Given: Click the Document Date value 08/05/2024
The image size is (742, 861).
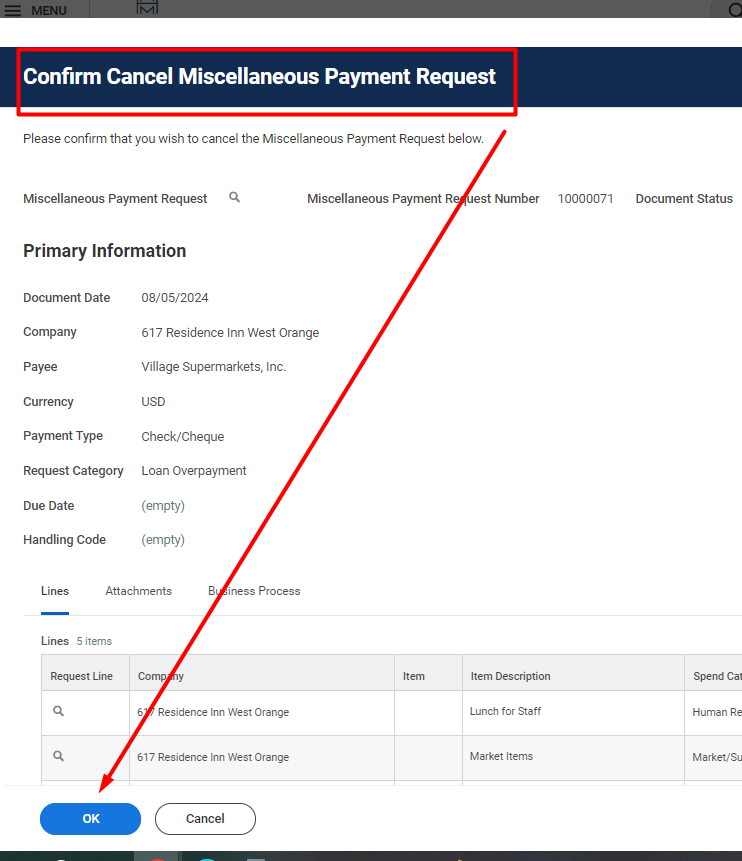Looking at the screenshot, I should click(x=175, y=298).
